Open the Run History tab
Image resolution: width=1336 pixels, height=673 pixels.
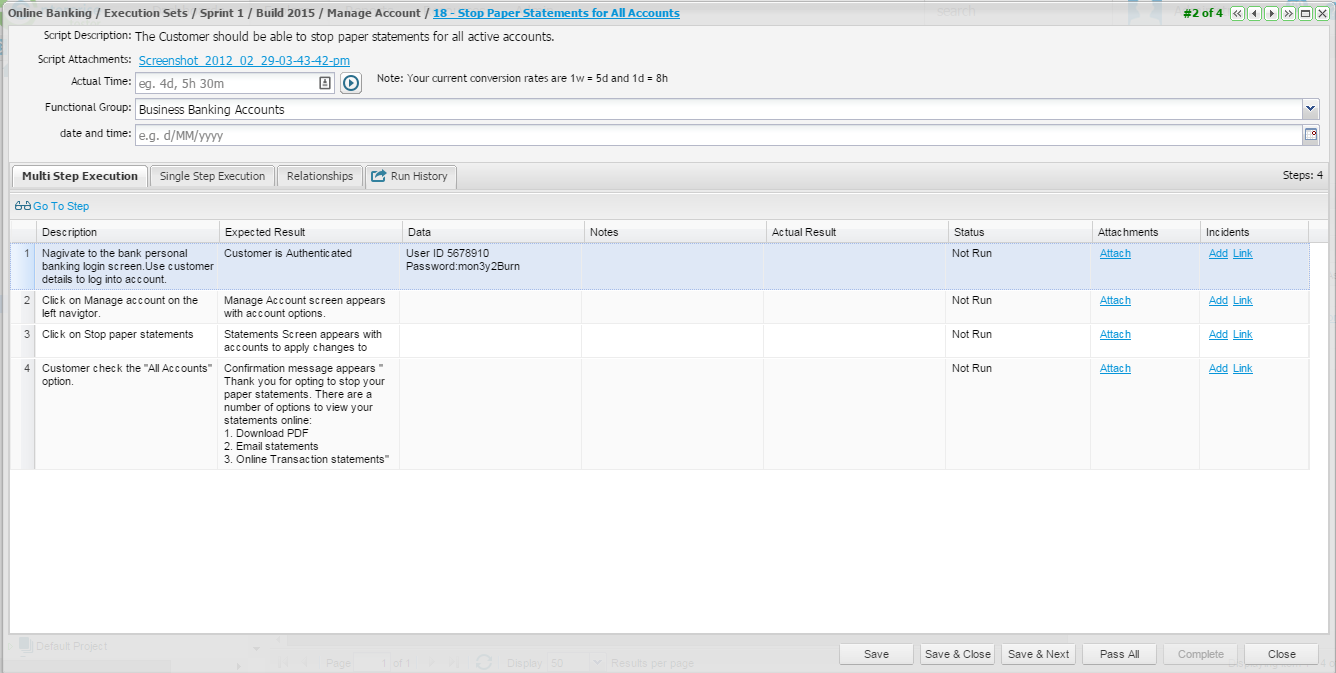tap(410, 176)
